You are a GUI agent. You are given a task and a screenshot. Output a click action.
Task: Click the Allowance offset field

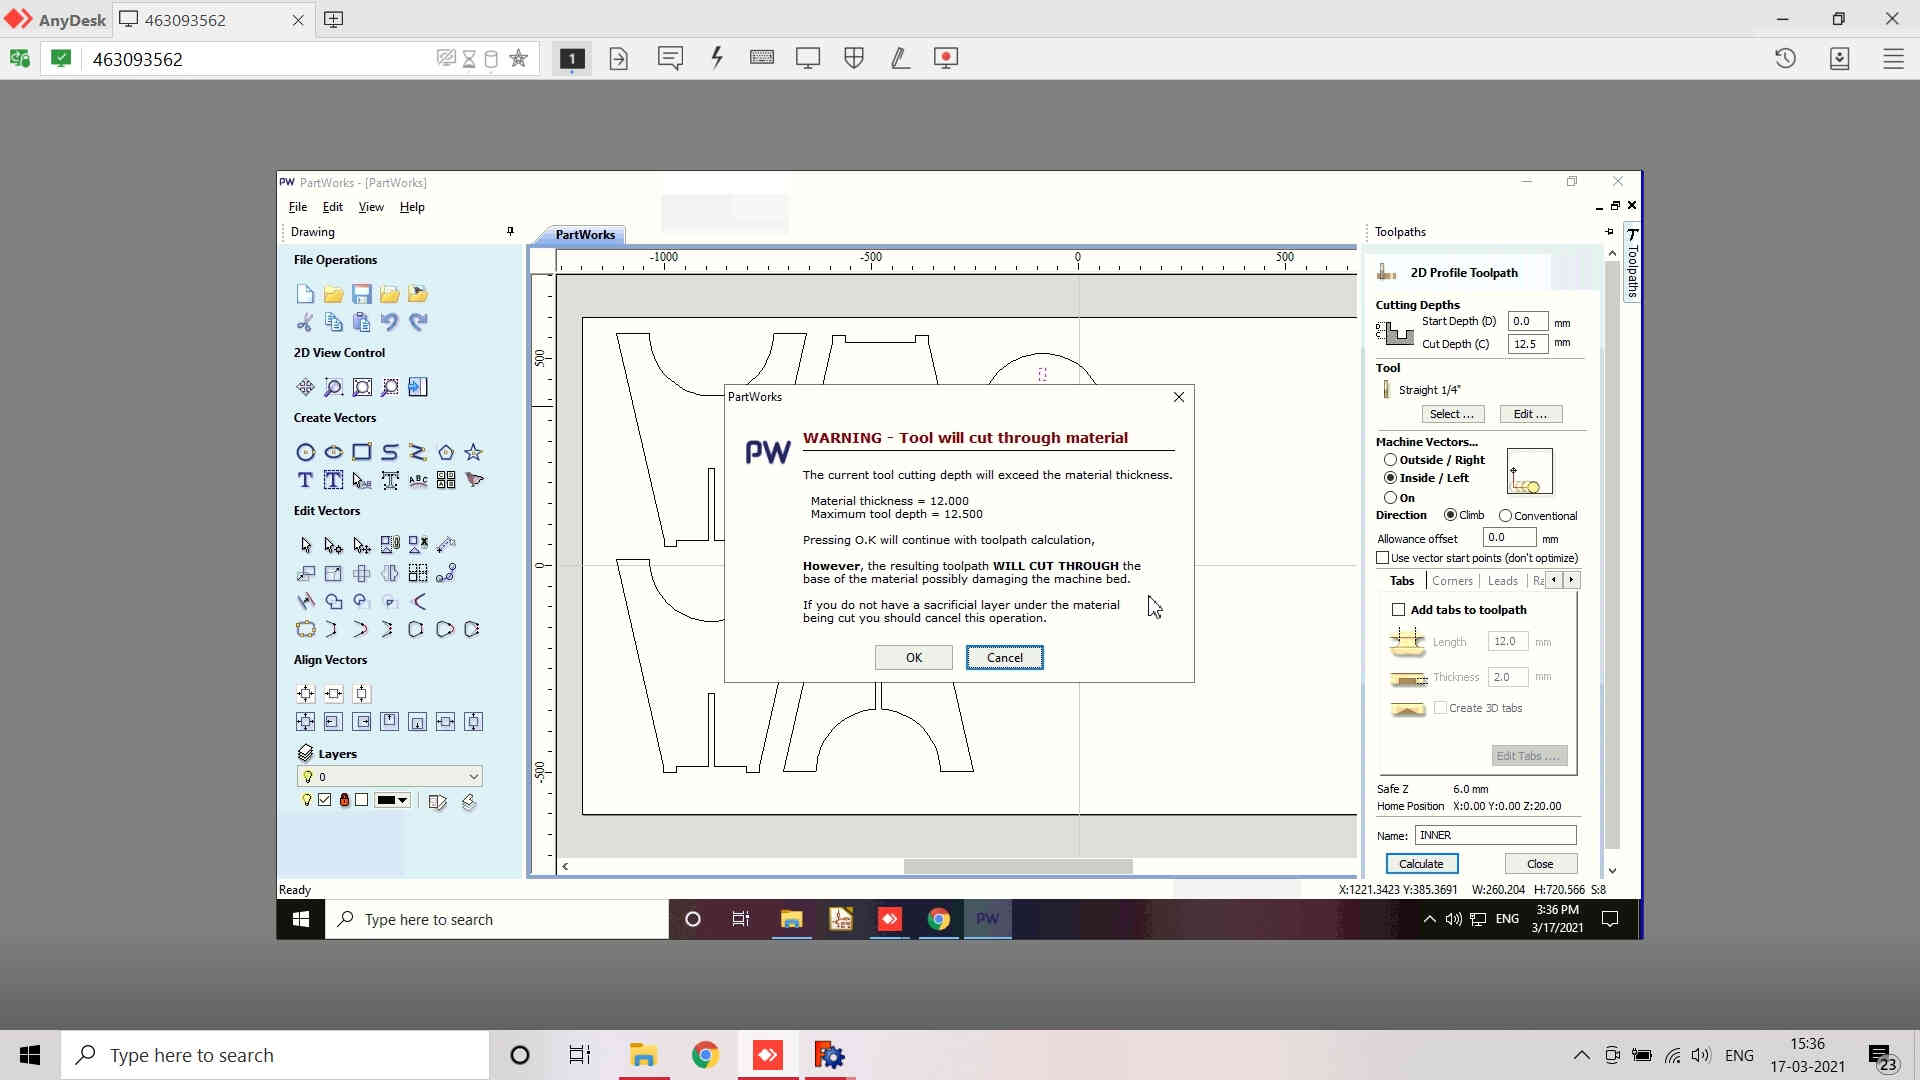tap(1509, 538)
